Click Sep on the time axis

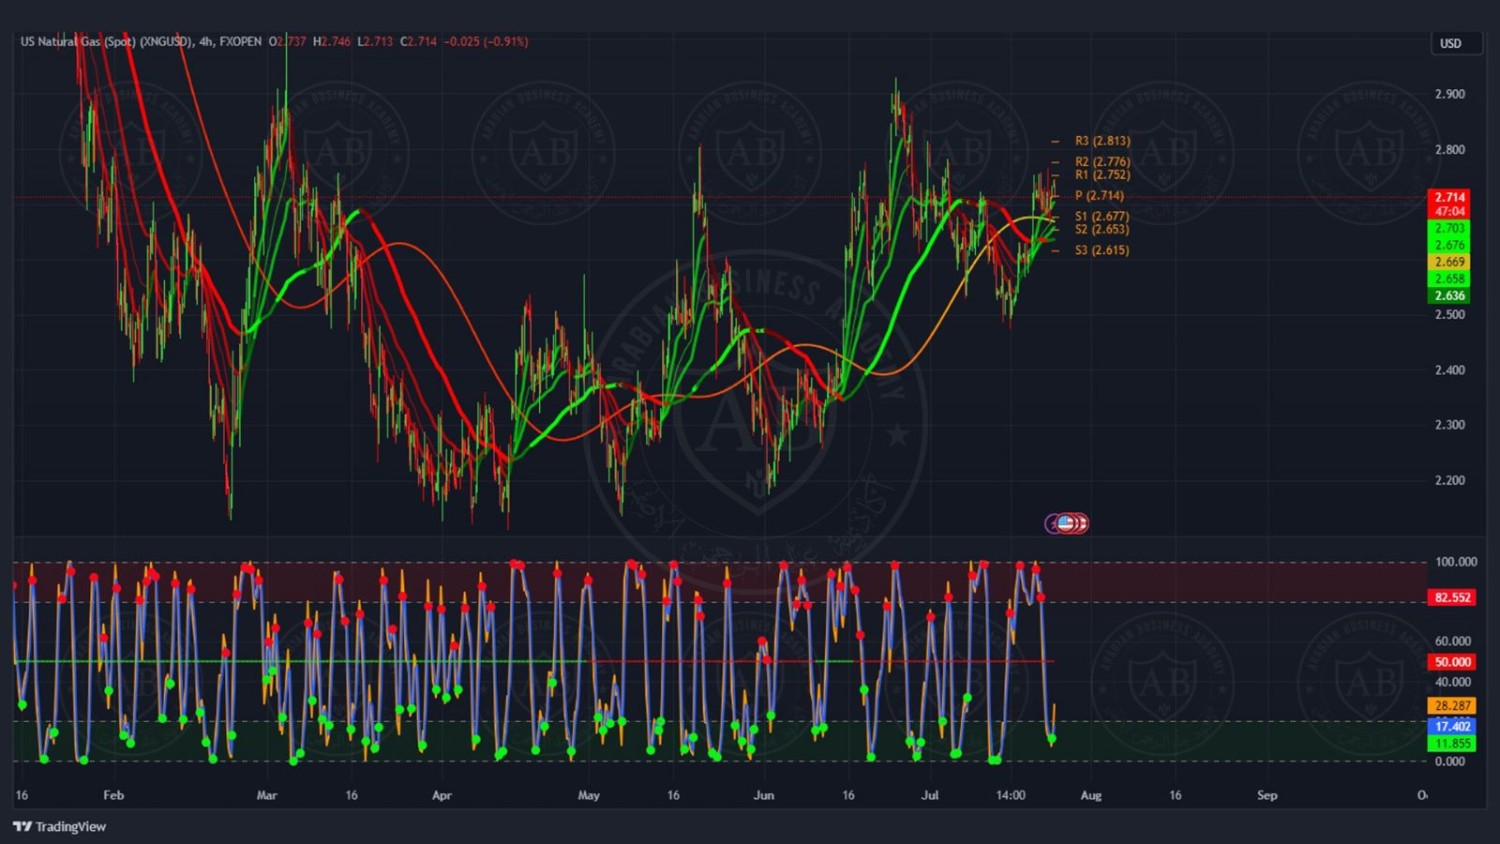[1267, 796]
